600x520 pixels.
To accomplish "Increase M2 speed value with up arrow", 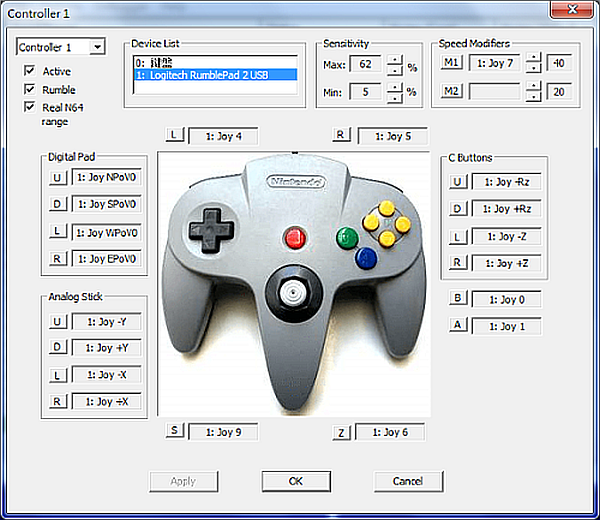I will [x=533, y=86].
